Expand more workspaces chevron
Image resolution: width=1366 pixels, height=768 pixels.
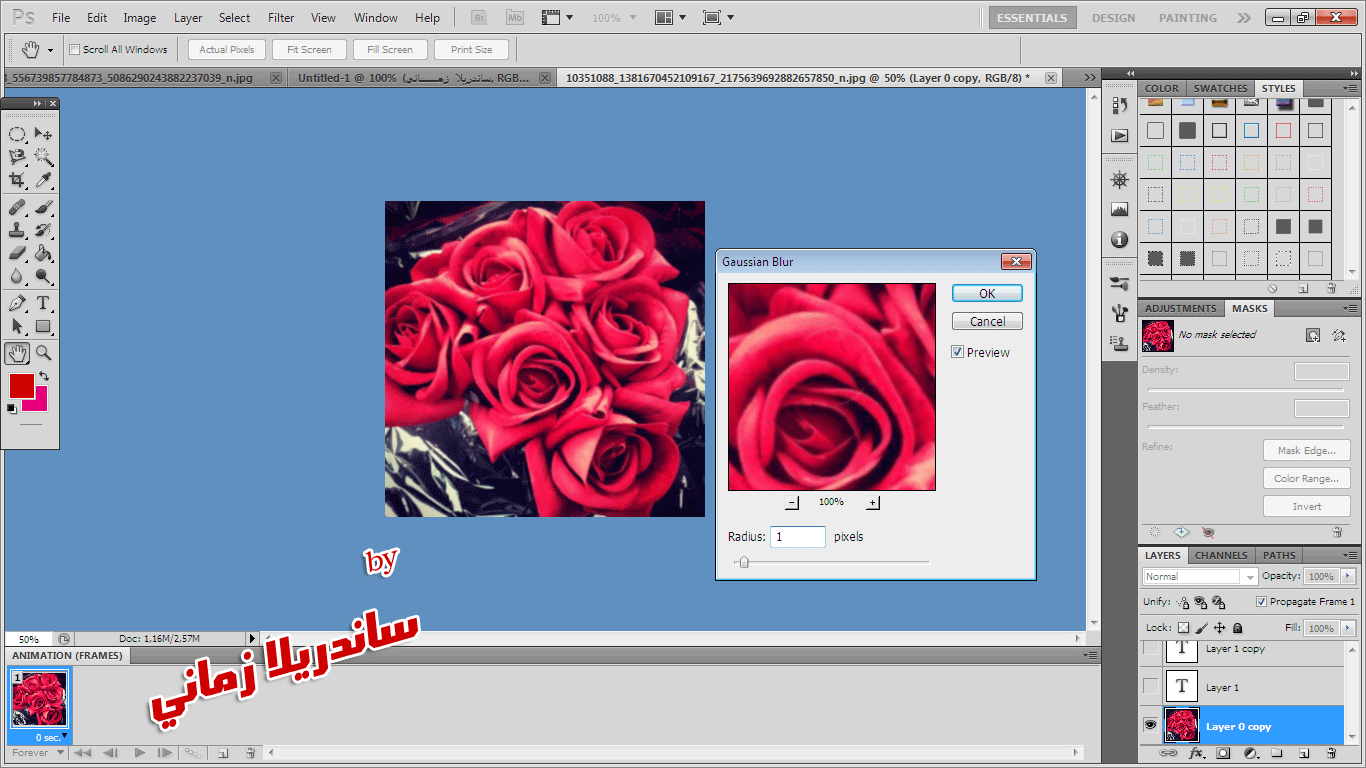click(1243, 18)
